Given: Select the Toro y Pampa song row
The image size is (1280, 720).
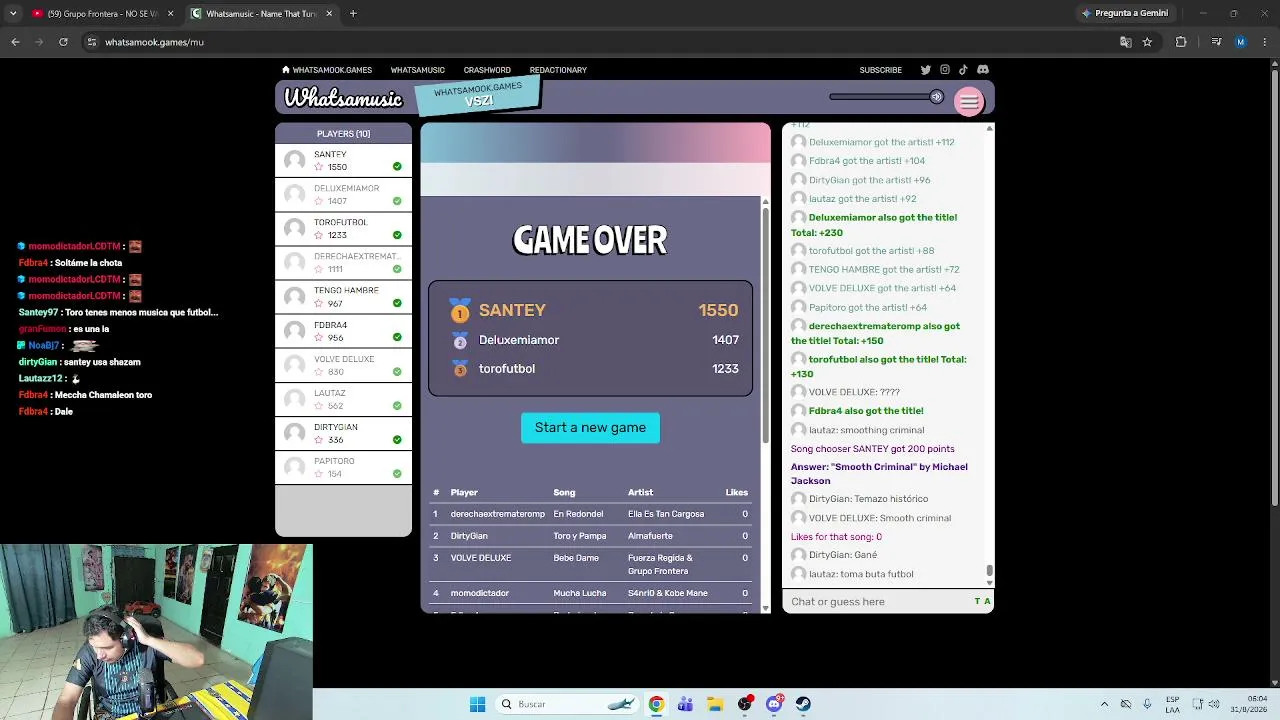Looking at the screenshot, I should [590, 536].
